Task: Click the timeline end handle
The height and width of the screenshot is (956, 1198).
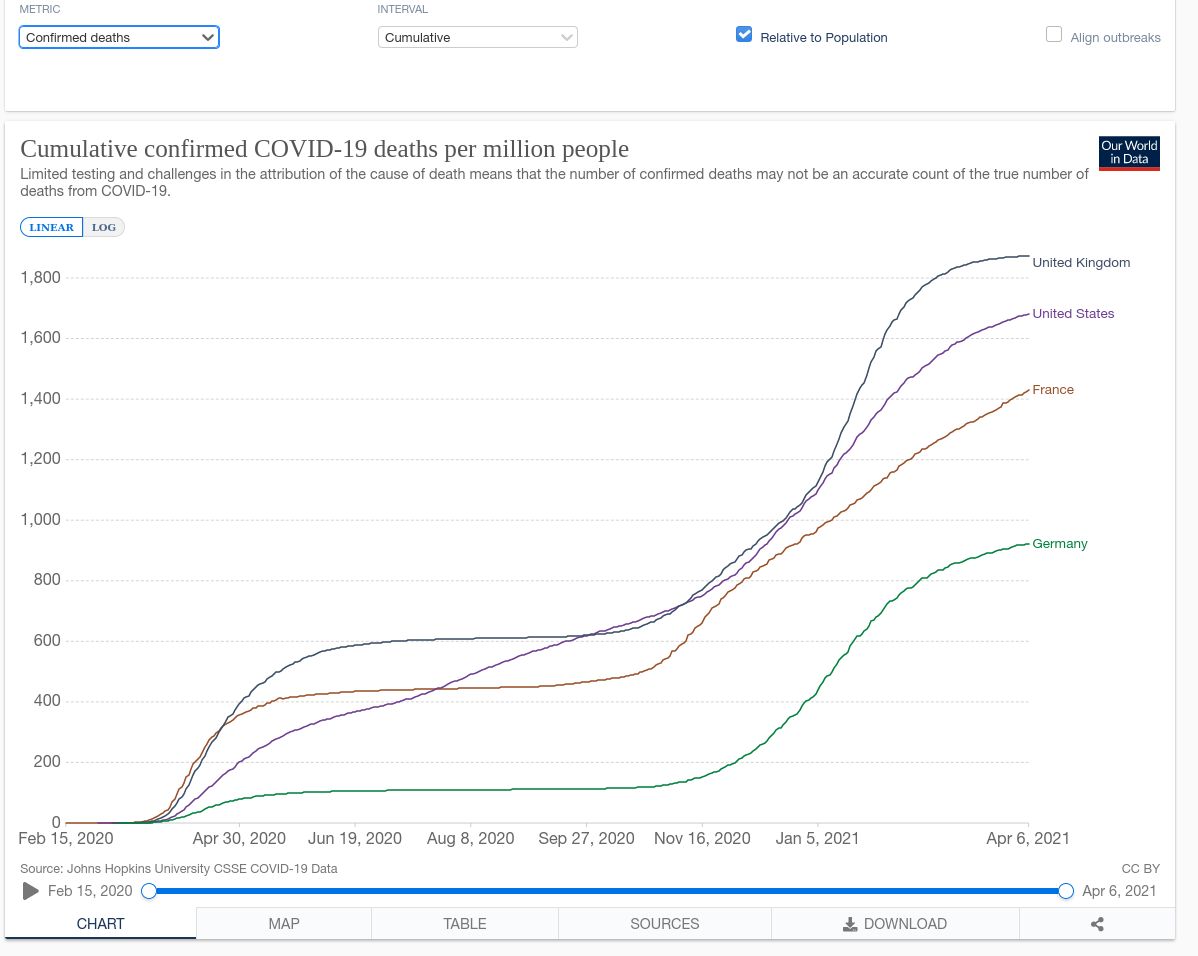Action: pos(1066,891)
